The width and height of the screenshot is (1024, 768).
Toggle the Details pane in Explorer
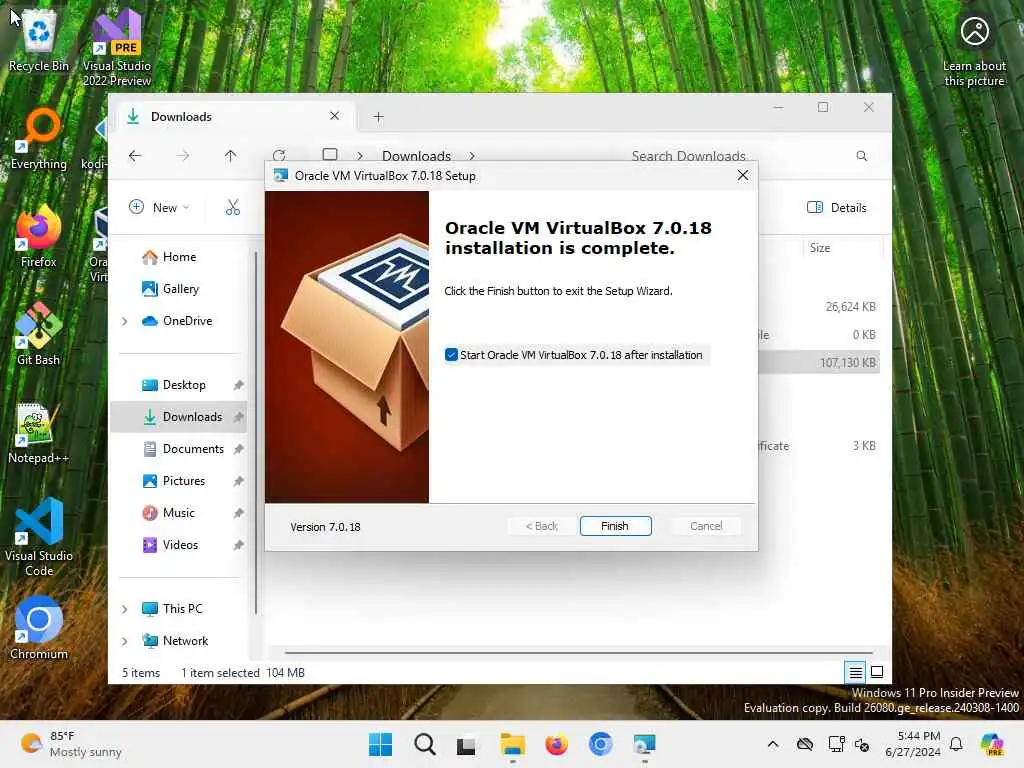click(x=837, y=207)
